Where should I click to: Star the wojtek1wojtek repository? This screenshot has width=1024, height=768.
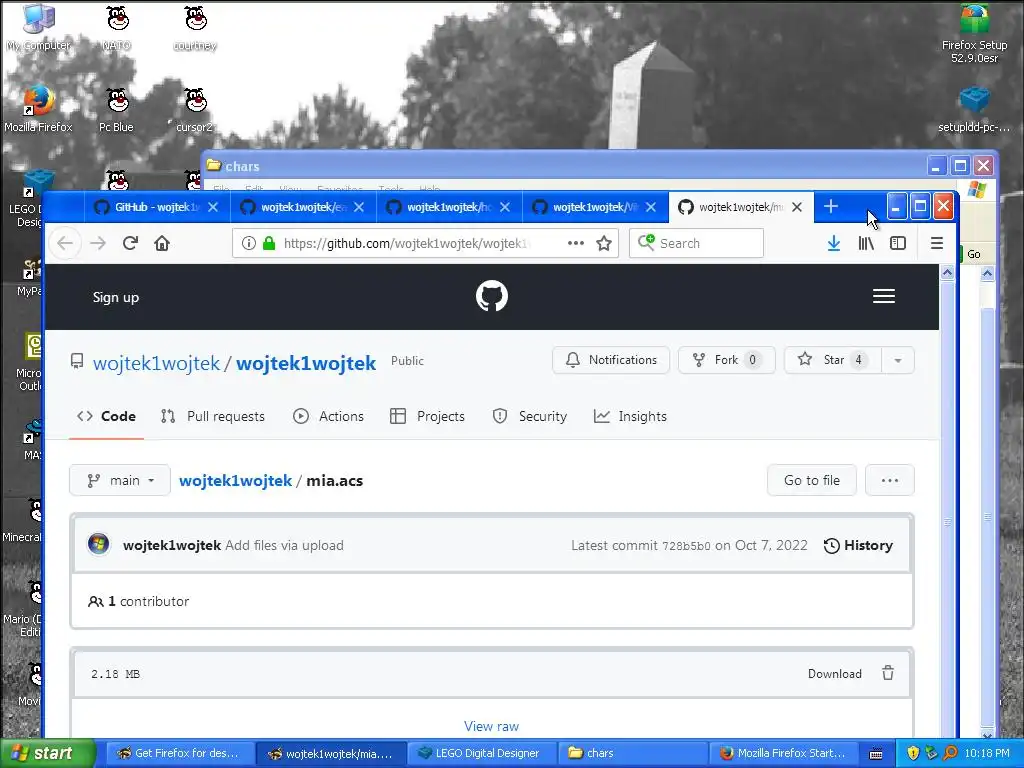[833, 360]
